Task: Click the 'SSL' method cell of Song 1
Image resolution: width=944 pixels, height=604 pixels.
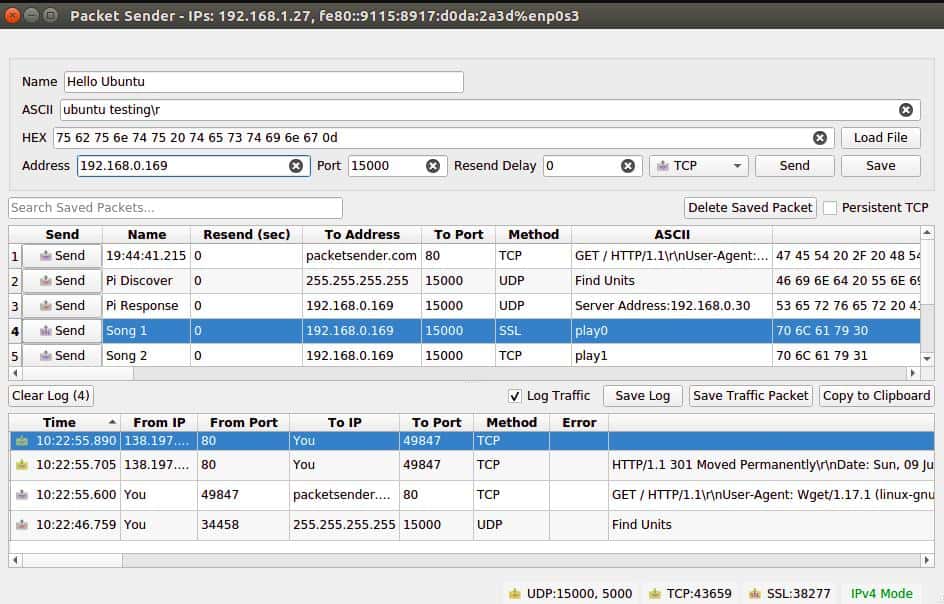Action: pos(533,331)
